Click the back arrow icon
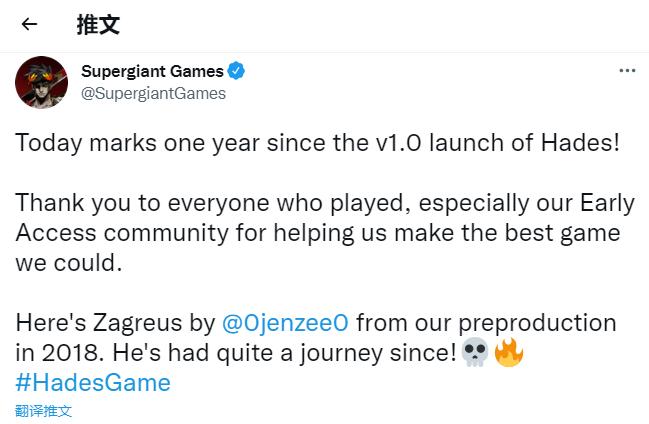This screenshot has height=424, width=649. [28, 25]
